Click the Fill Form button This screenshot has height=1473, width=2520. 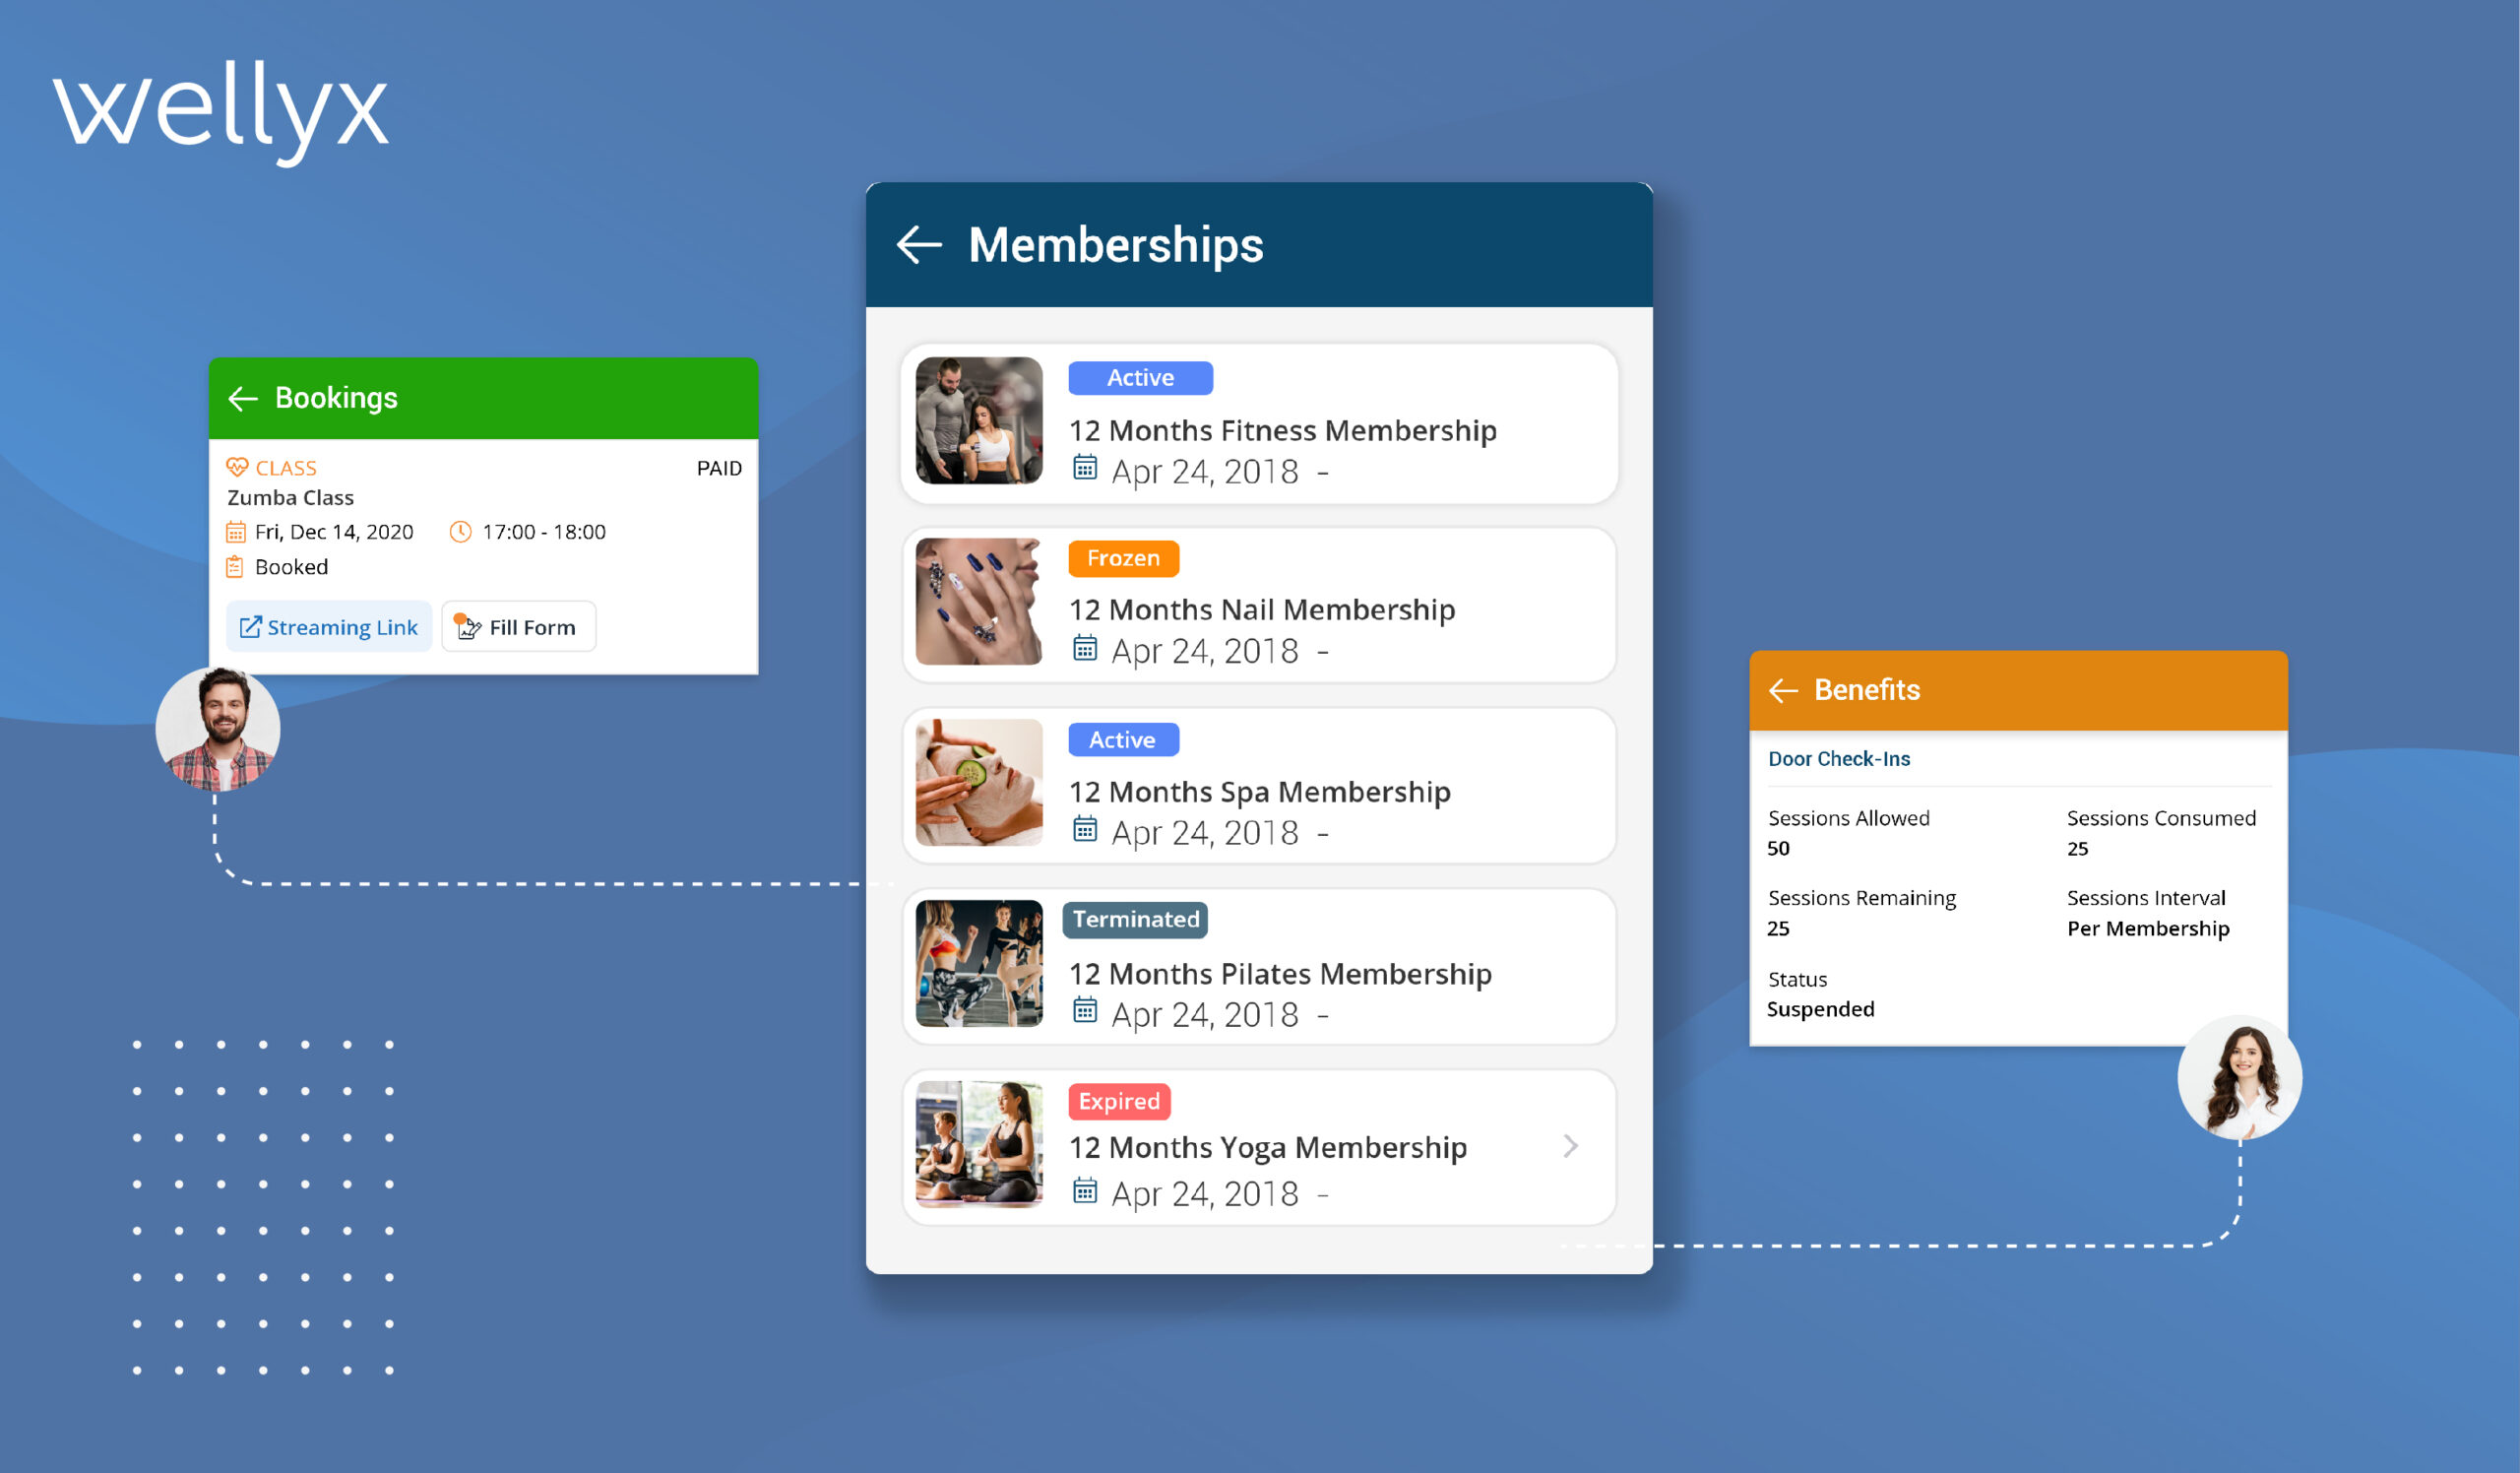point(517,628)
